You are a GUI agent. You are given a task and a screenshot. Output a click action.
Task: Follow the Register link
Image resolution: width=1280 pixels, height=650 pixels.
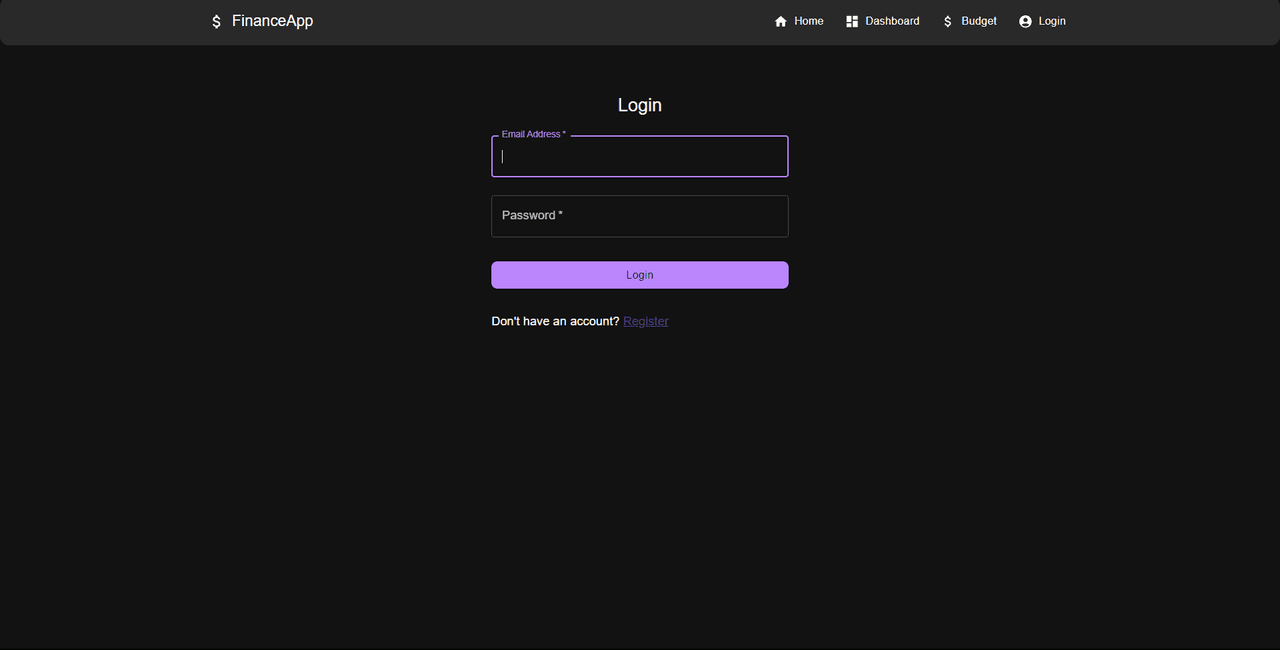pos(646,321)
